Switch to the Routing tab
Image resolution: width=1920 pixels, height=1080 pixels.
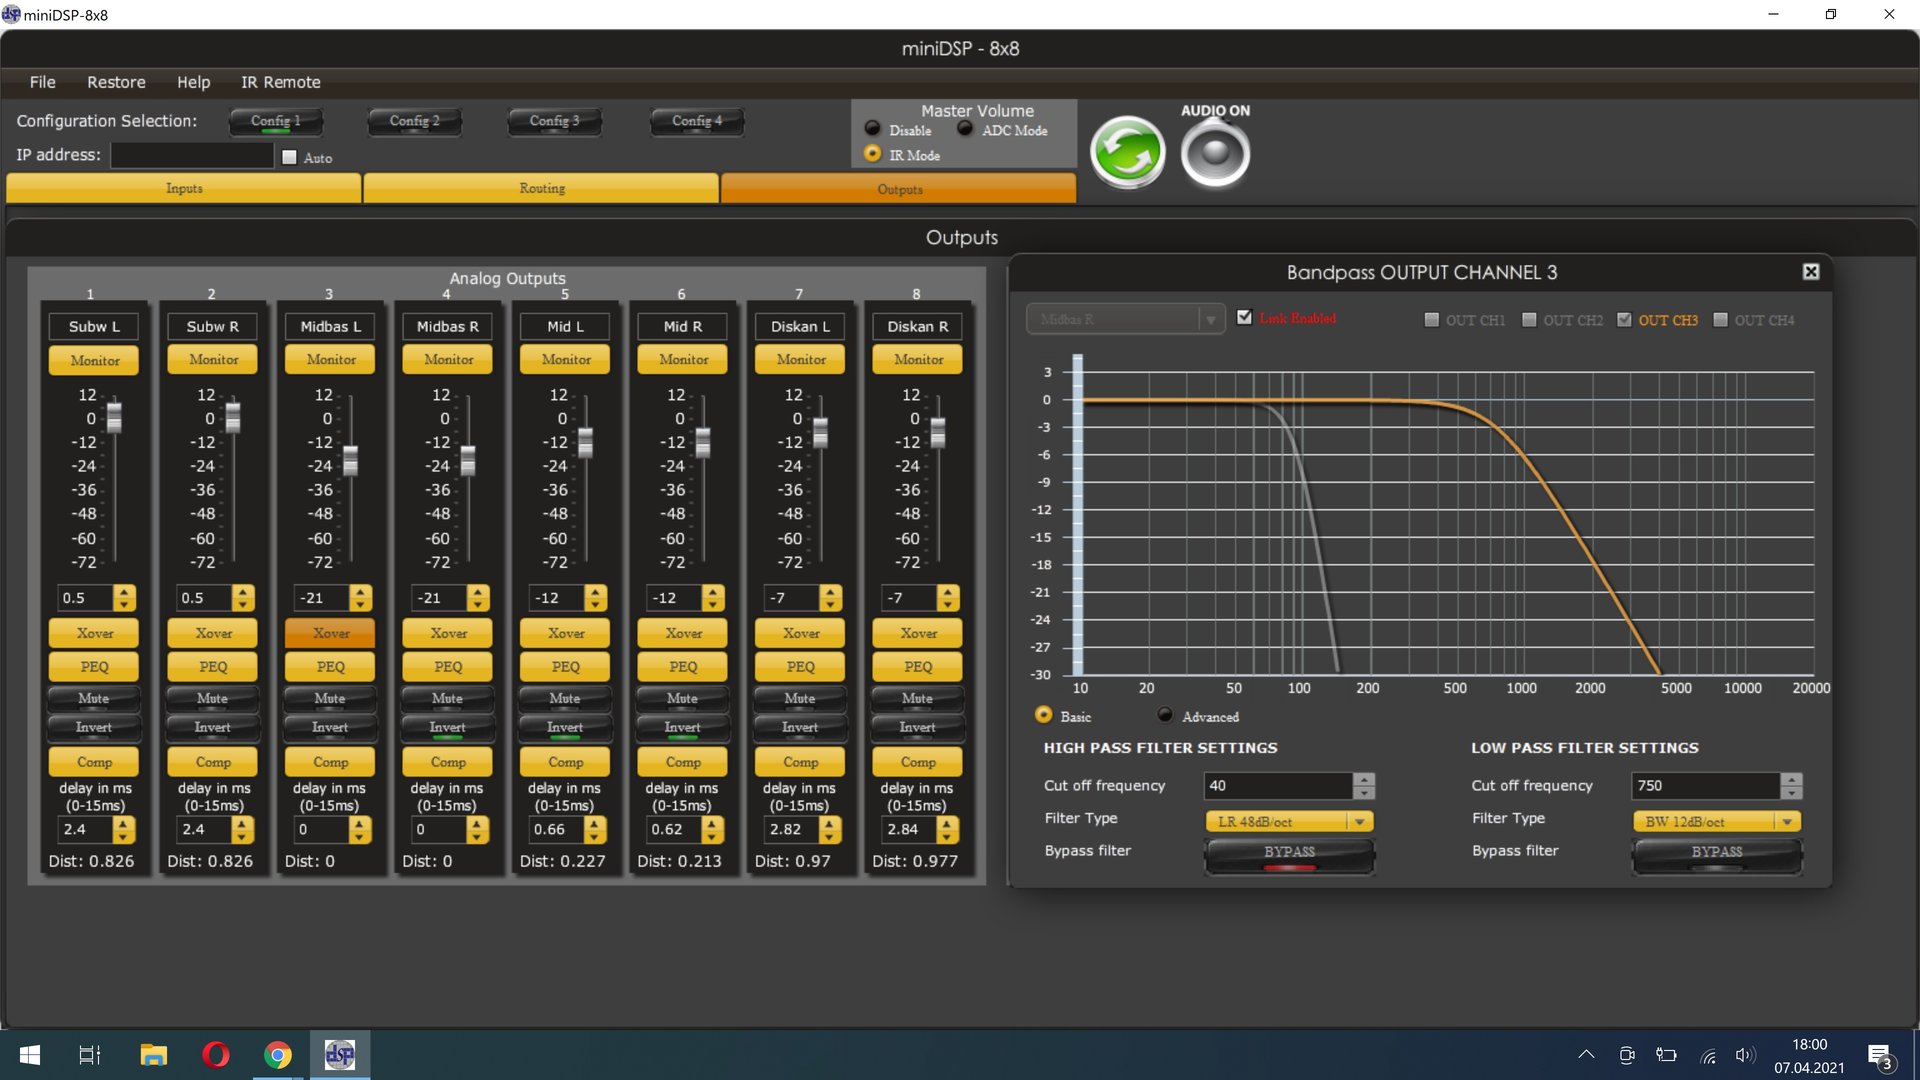tap(541, 188)
